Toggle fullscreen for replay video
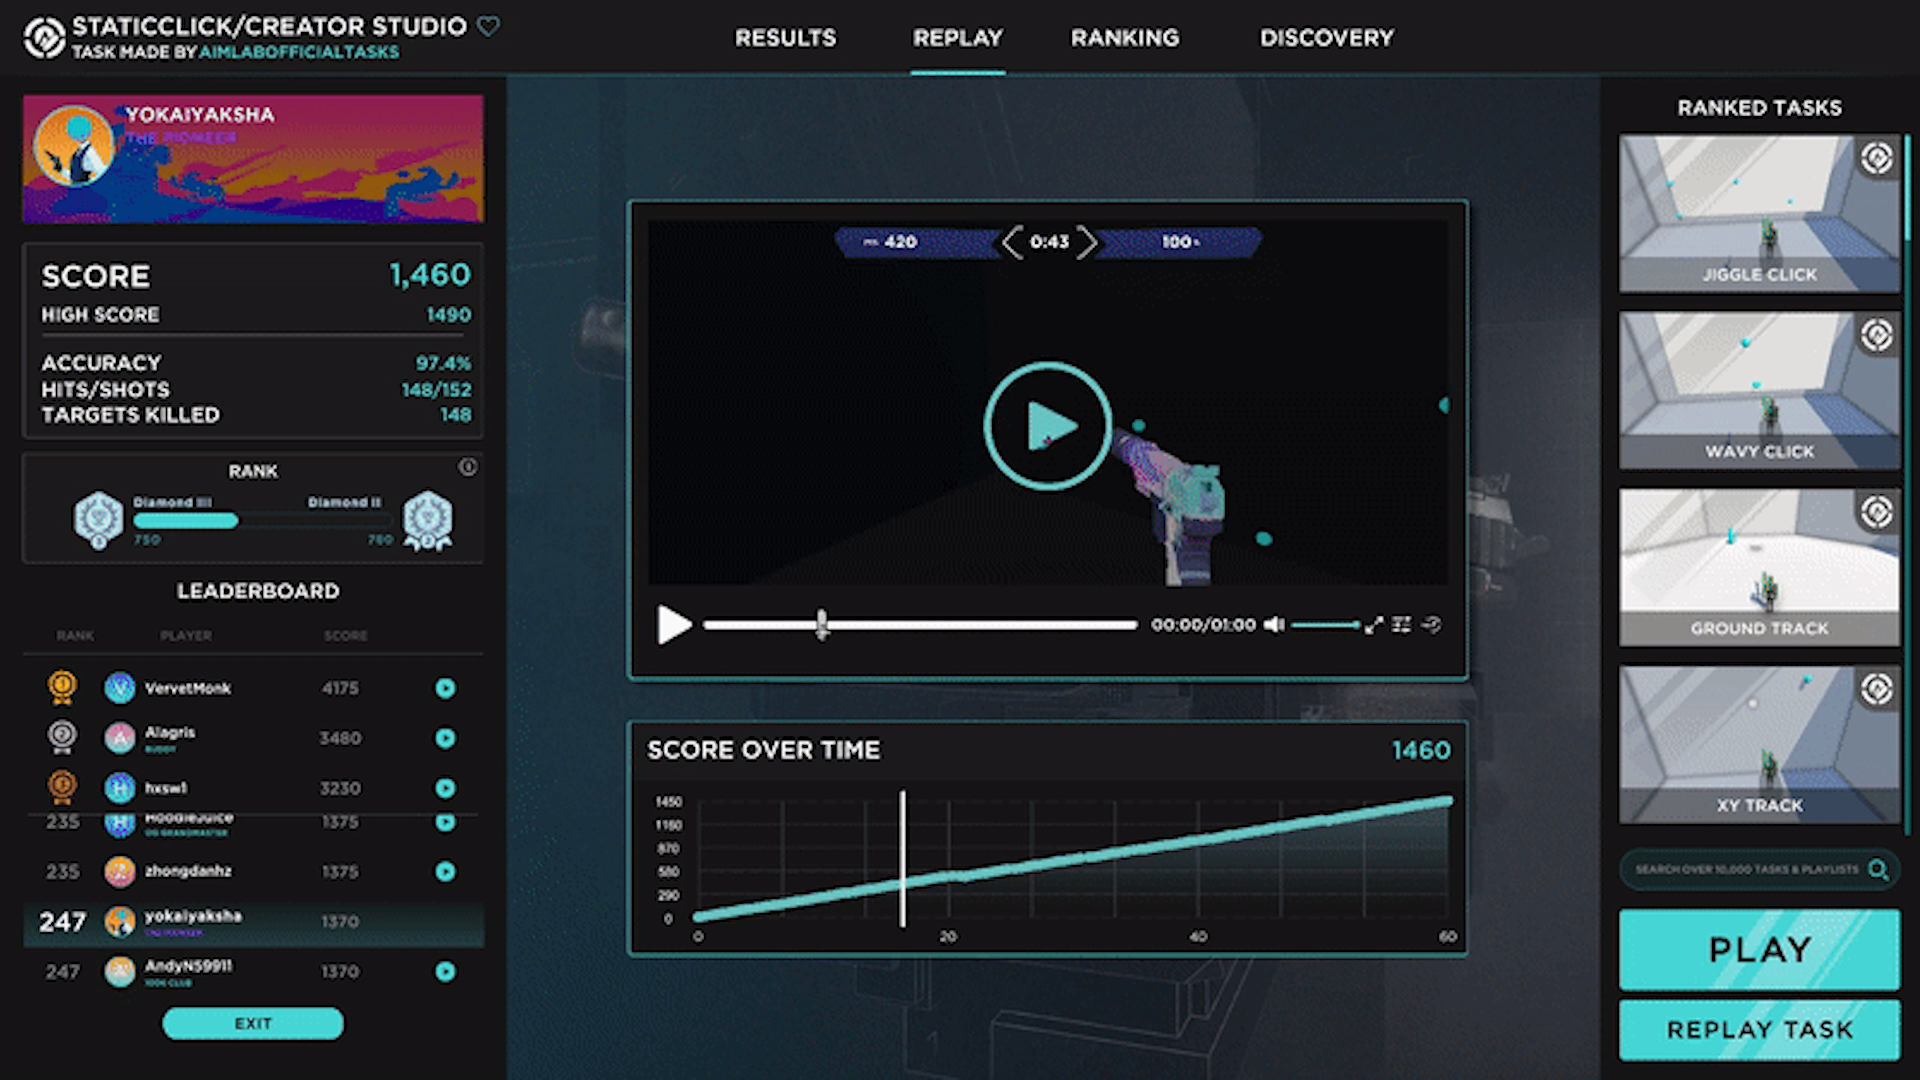Viewport: 1920px width, 1080px height. pyautogui.click(x=1374, y=625)
